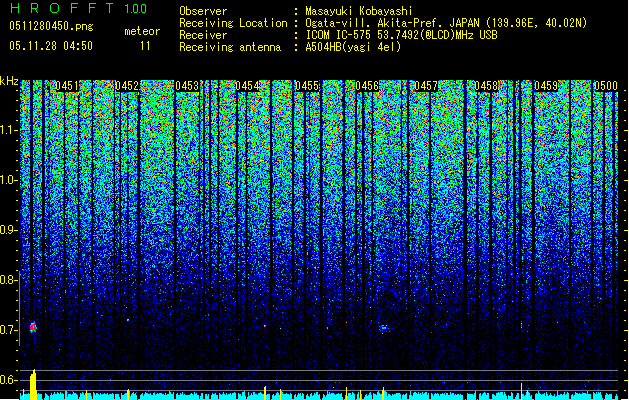Click the HROFFT program title text

click(63, 8)
